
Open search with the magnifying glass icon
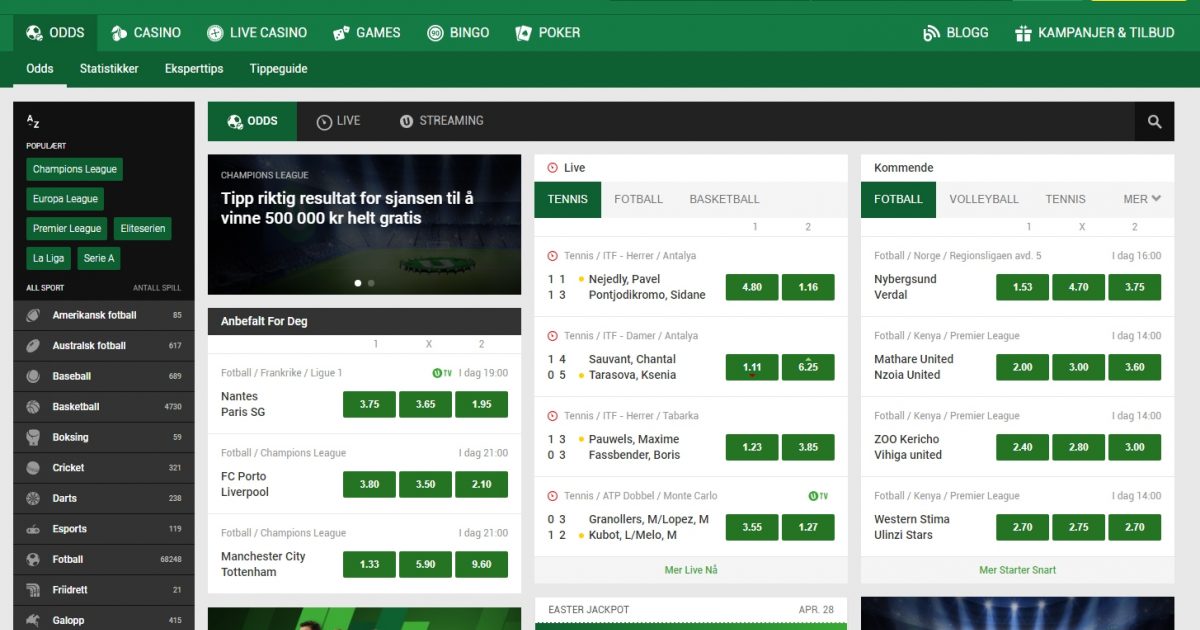(x=1154, y=121)
